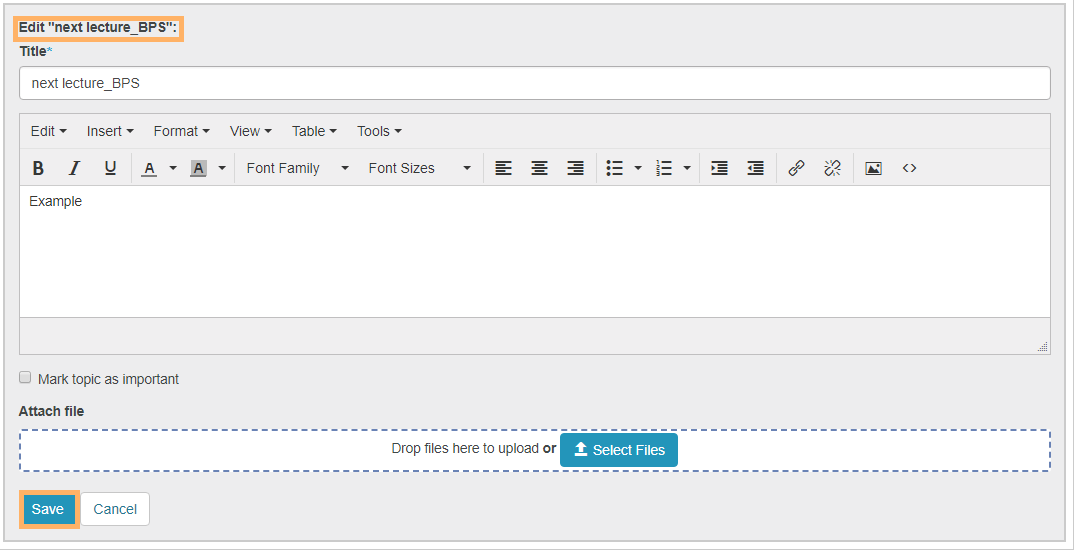1075x552 pixels.
Task: Click the Select Files upload button
Action: (618, 450)
